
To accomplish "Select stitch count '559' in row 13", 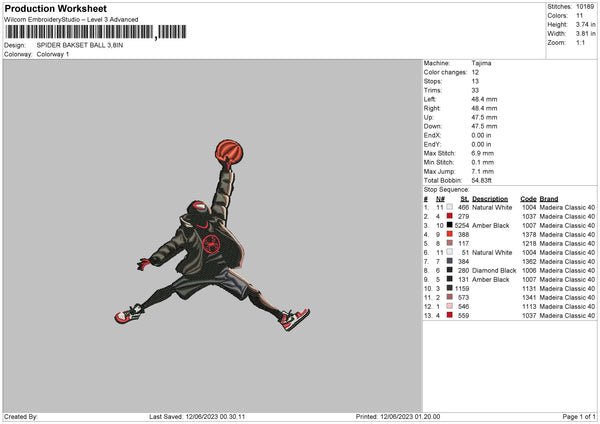I will pyautogui.click(x=463, y=315).
